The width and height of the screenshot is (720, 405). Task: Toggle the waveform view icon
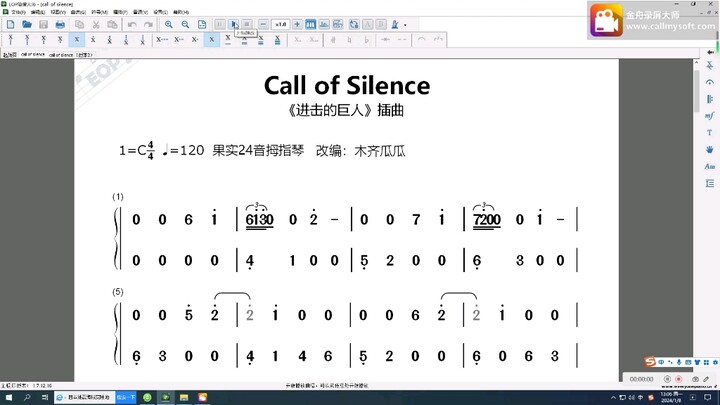[324, 24]
